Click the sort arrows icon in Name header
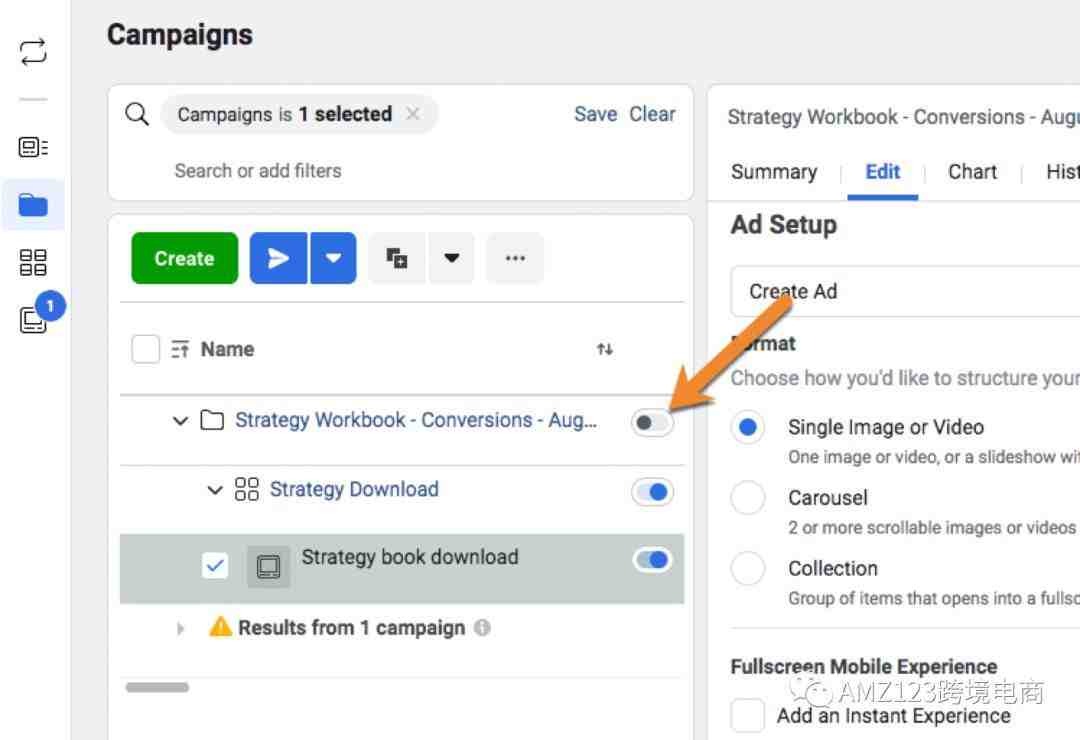Viewport: 1080px width, 740px height. (604, 349)
